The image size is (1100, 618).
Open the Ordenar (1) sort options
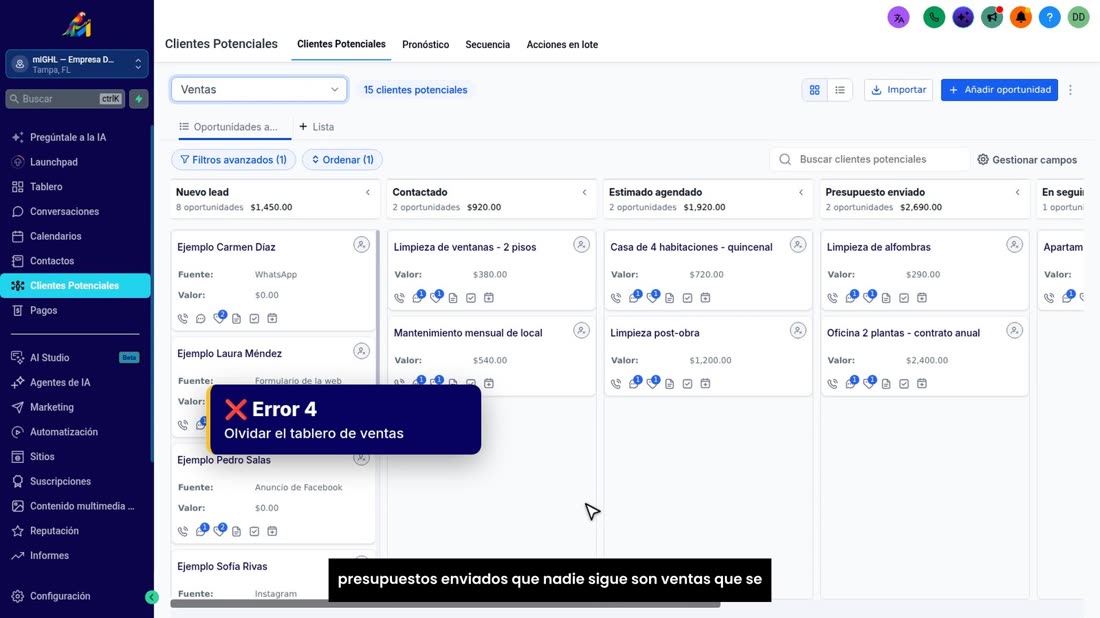point(342,160)
